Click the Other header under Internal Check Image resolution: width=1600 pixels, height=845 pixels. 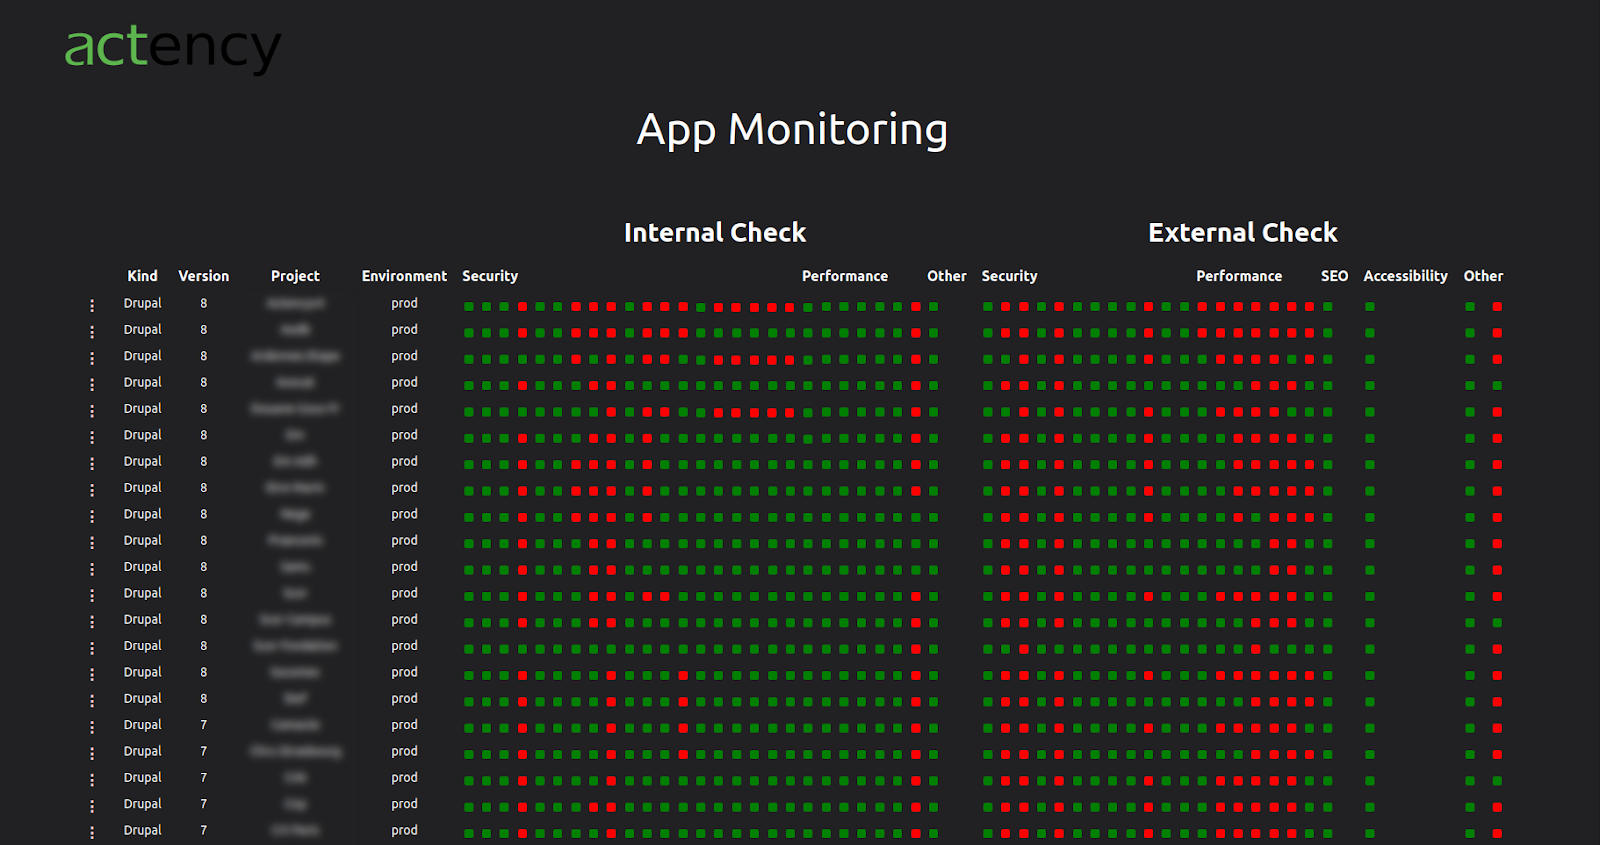947,276
